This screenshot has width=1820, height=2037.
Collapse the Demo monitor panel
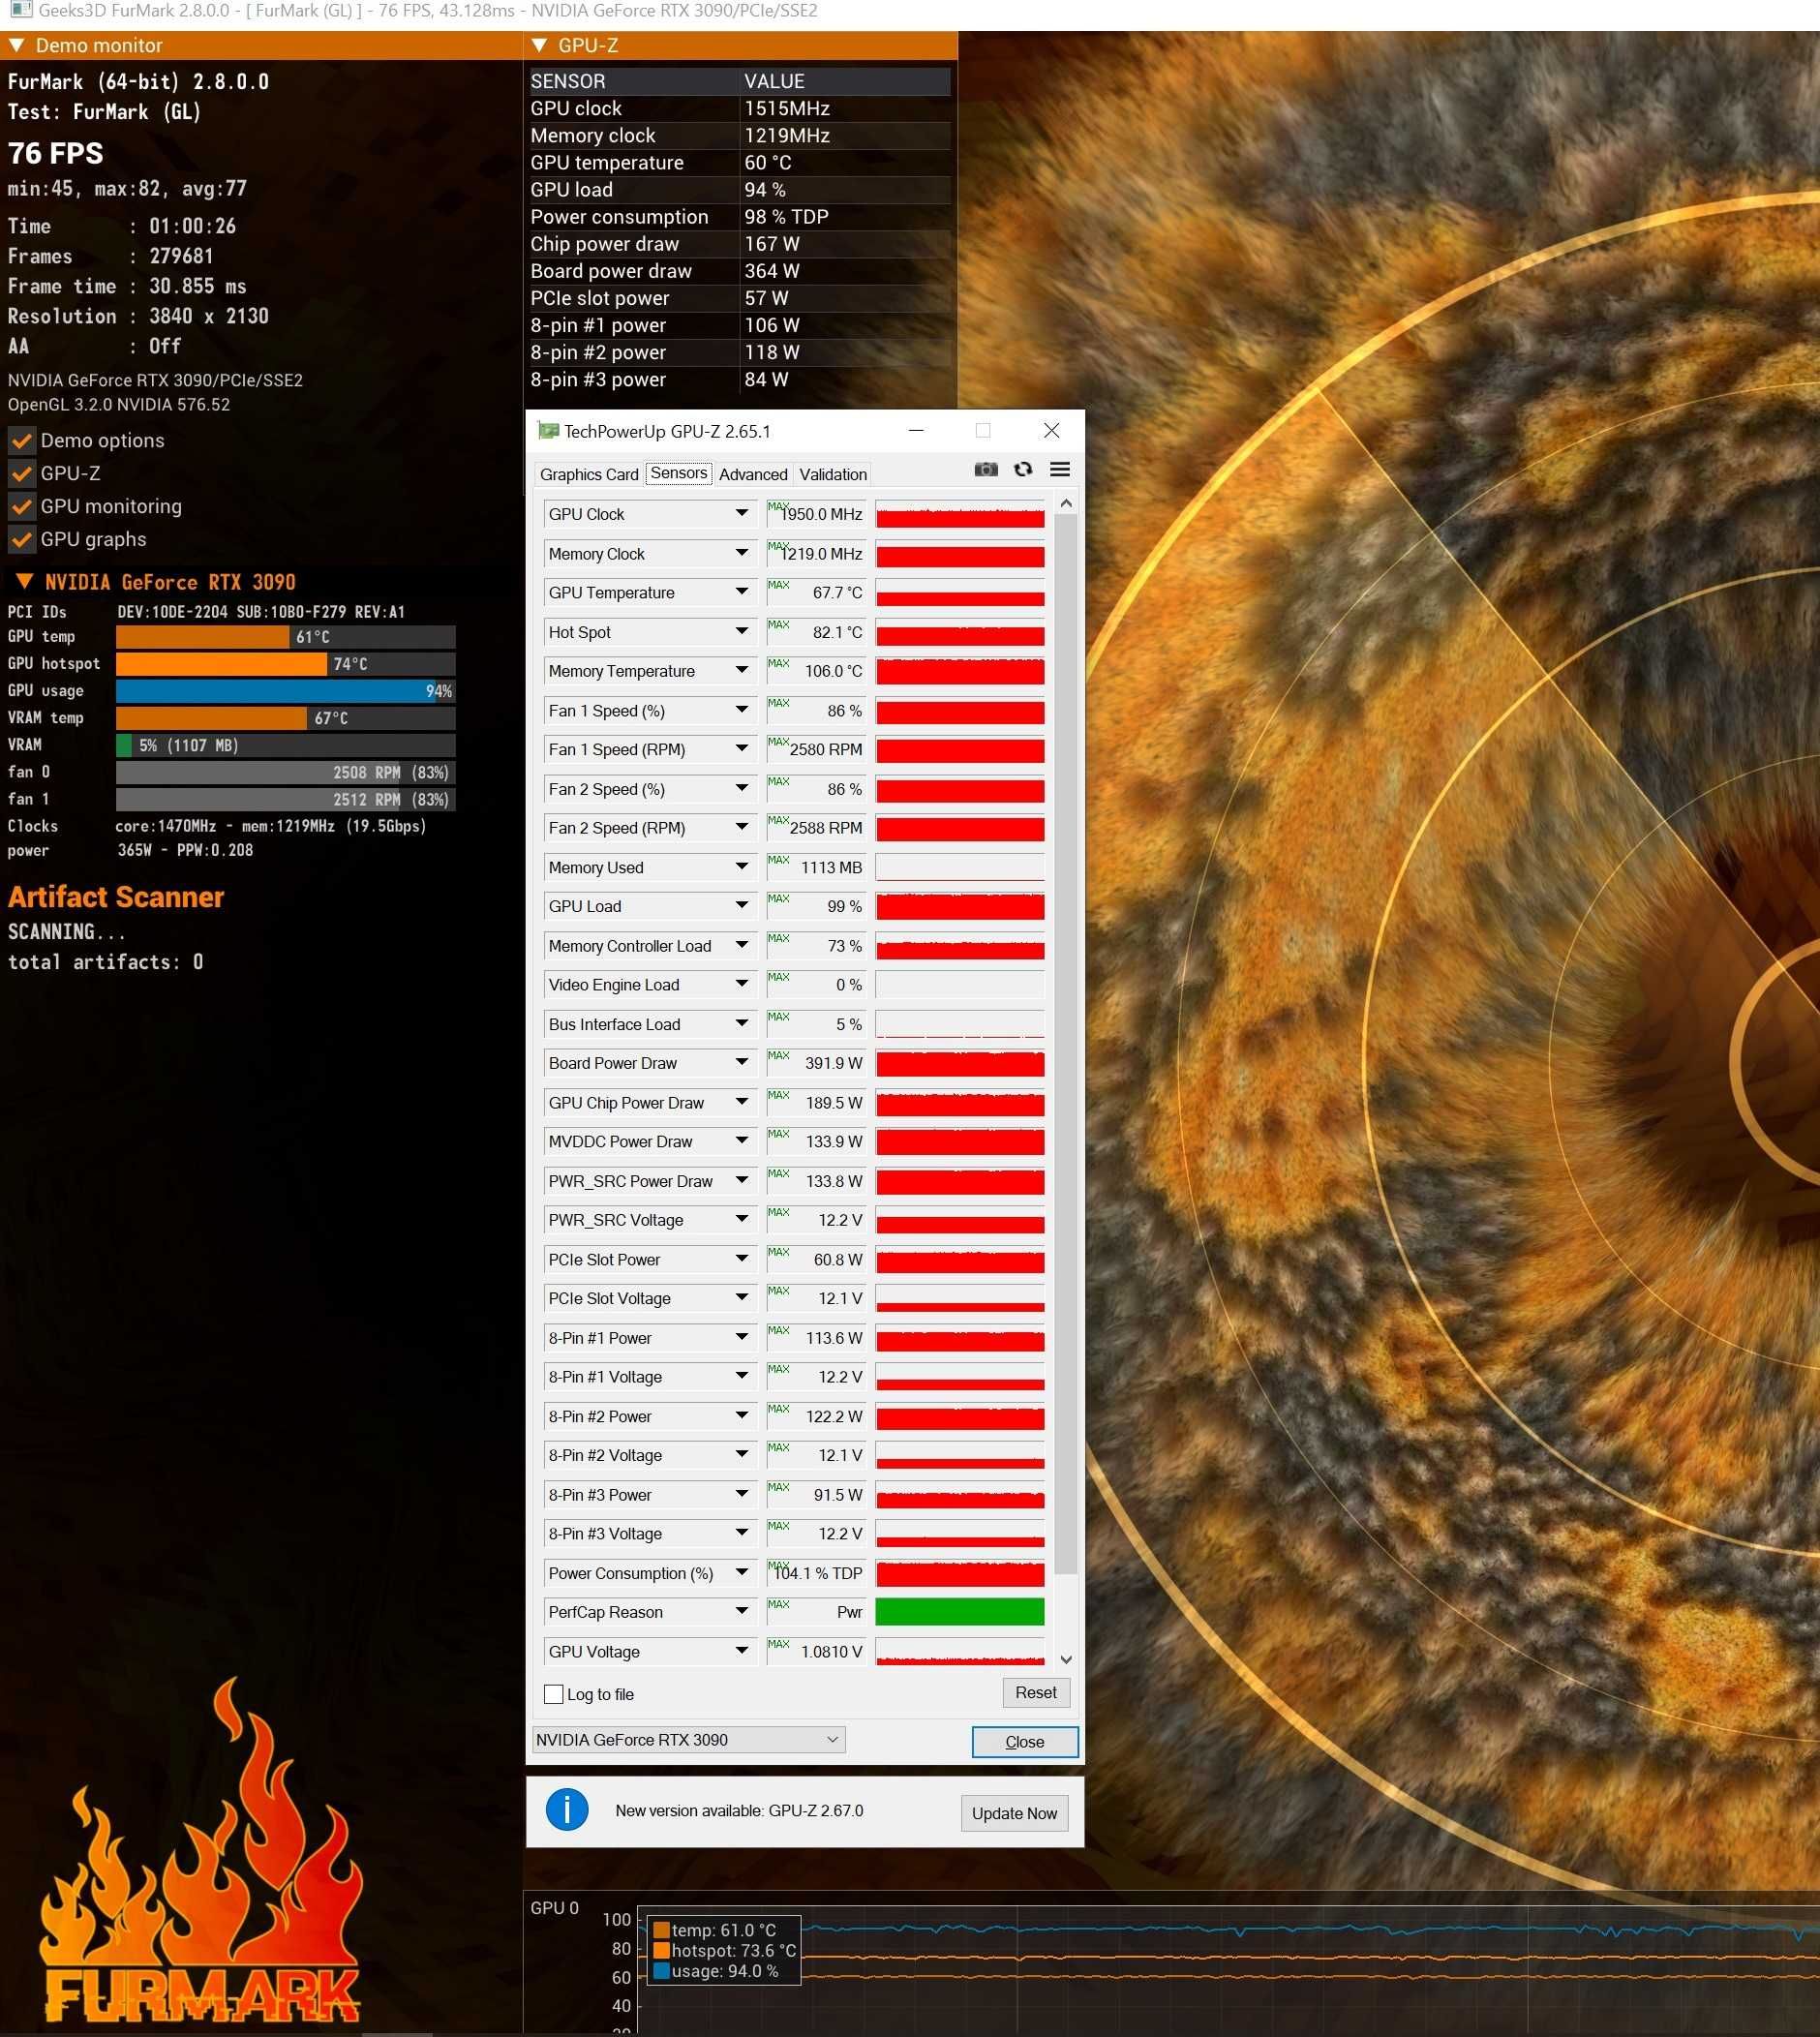click(x=16, y=45)
